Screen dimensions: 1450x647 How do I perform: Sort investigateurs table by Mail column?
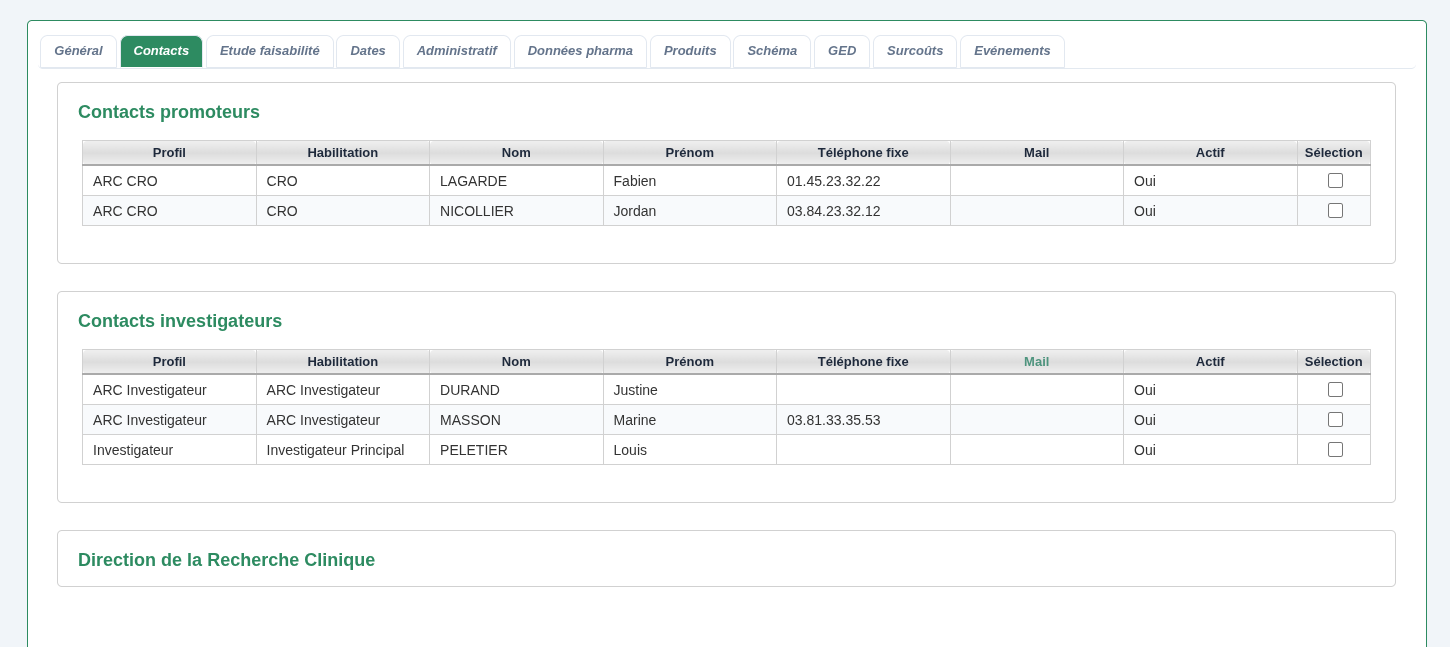[1036, 362]
